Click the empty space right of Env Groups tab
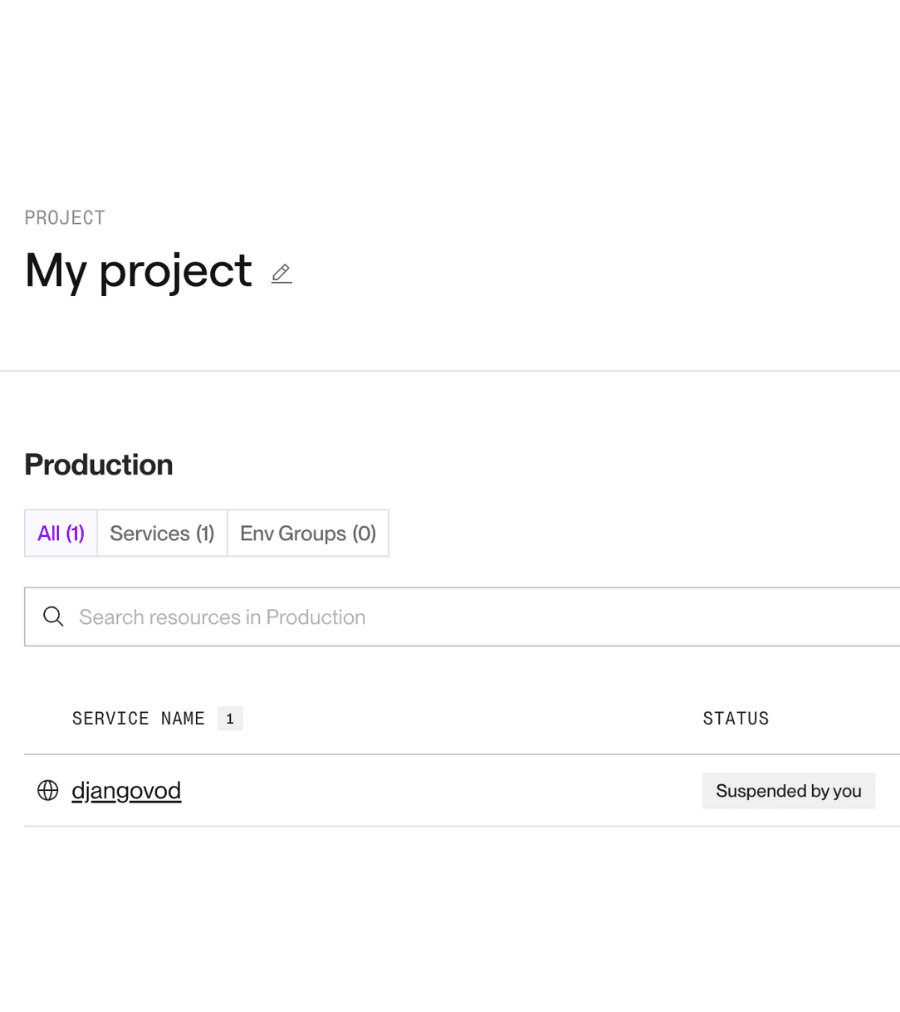900x1012 pixels. click(x=644, y=533)
